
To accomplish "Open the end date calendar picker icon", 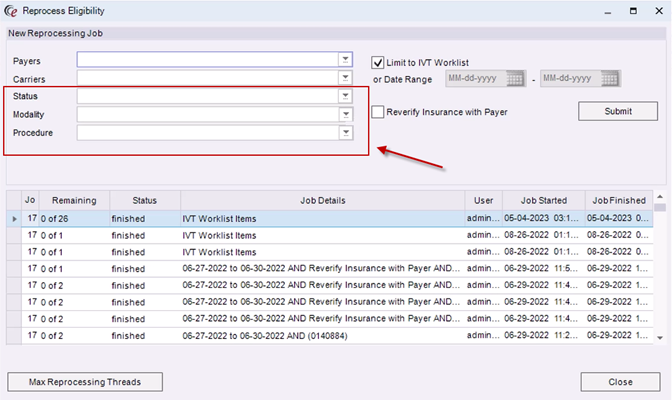I will 610,79.
